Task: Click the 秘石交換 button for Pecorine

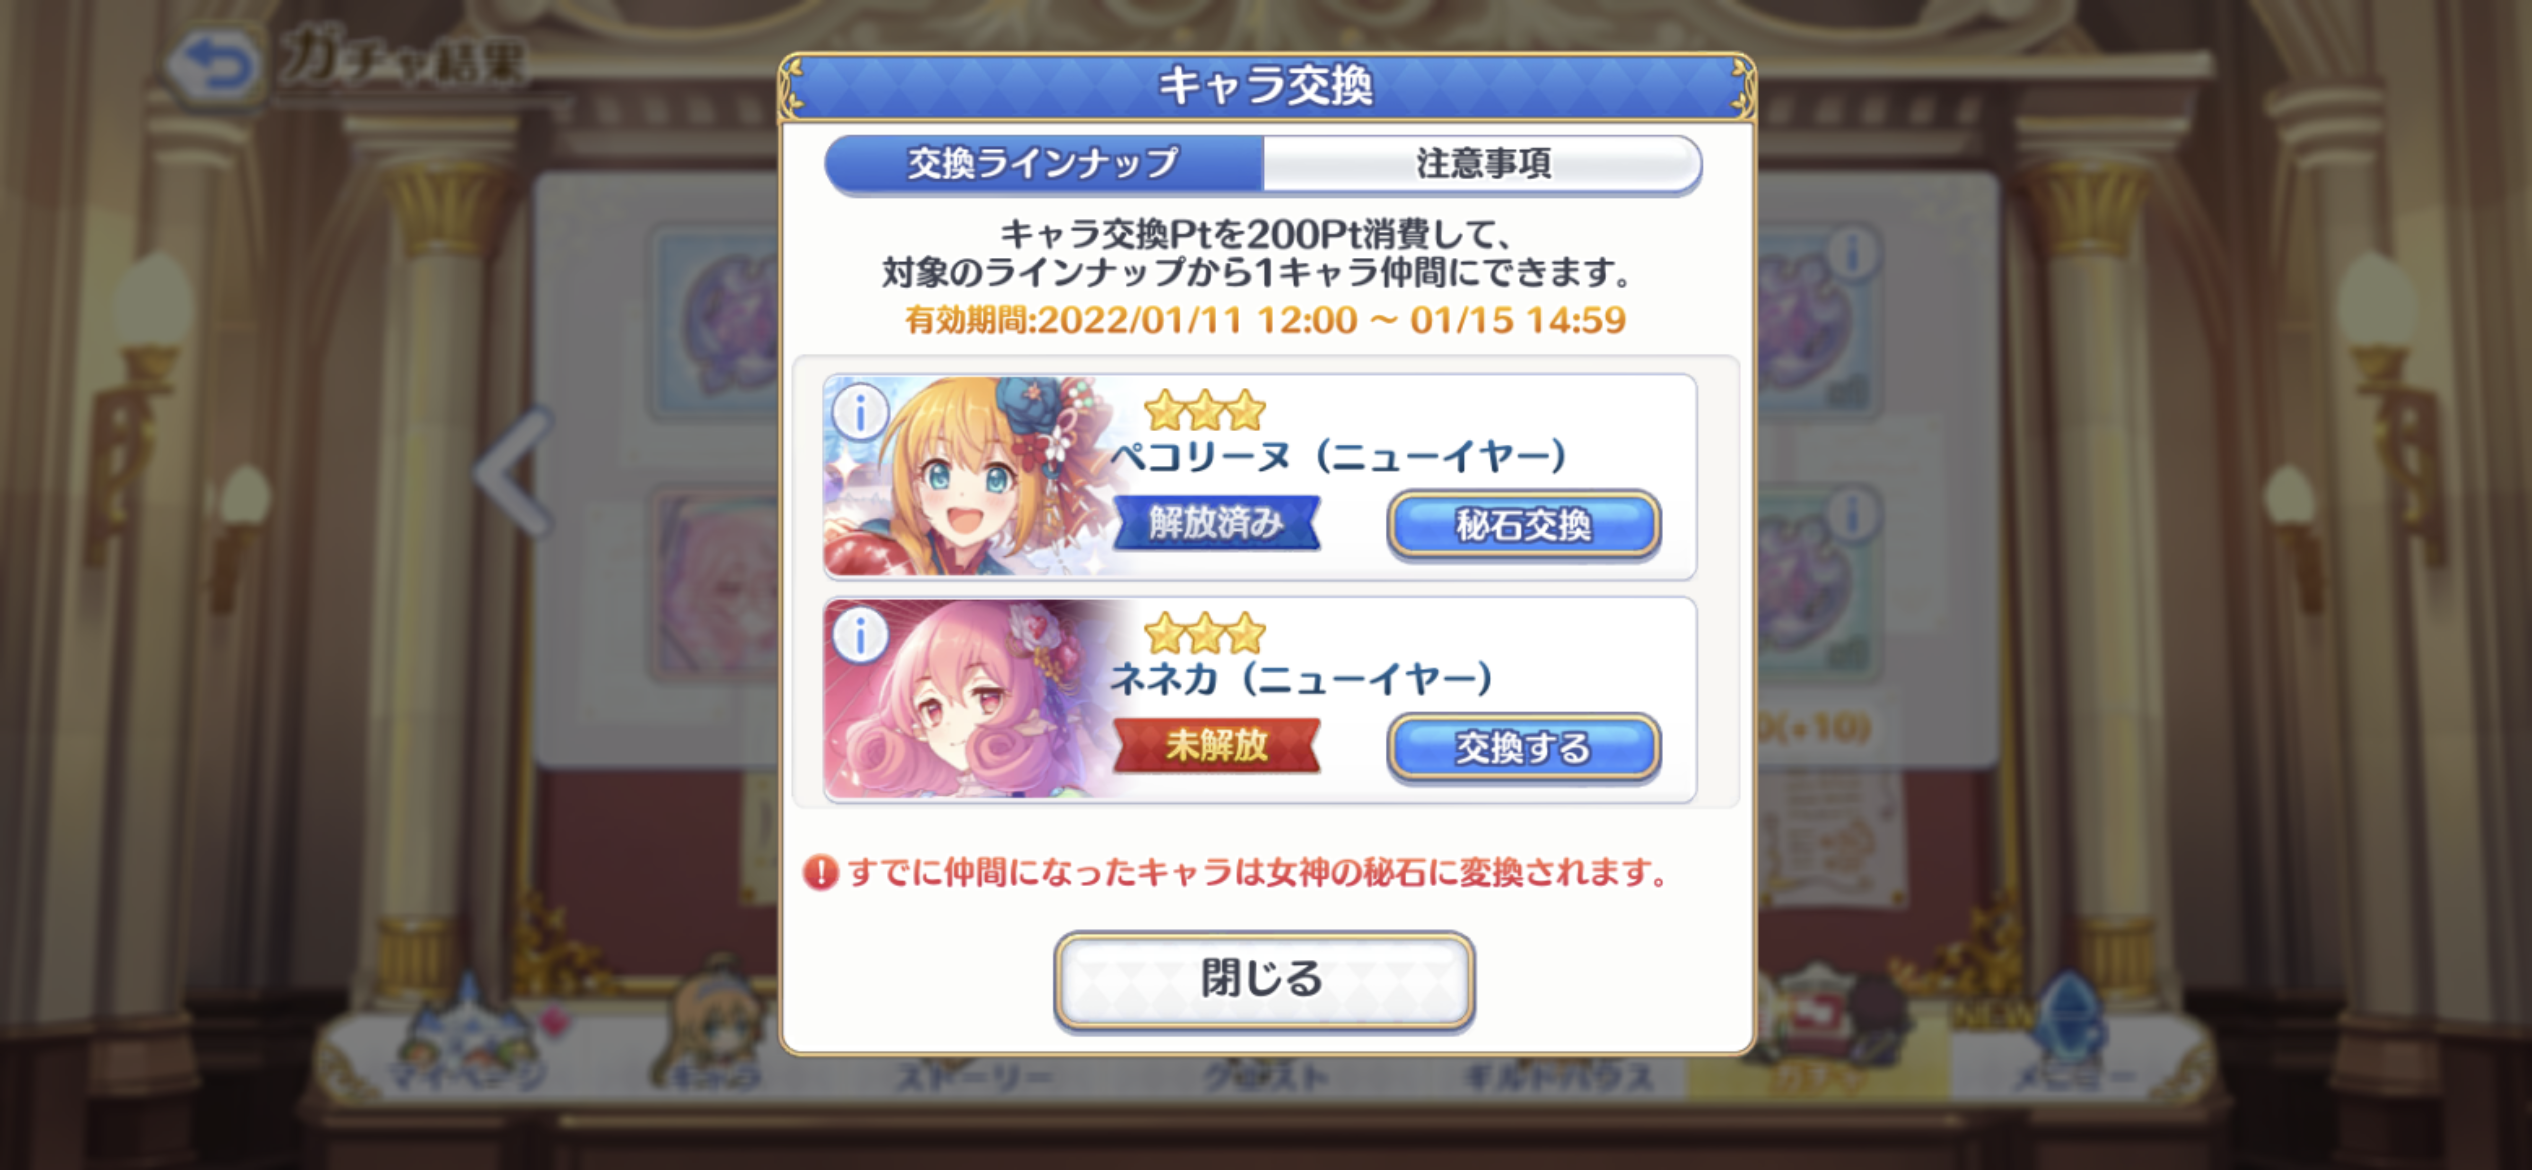Action: click(x=1523, y=524)
